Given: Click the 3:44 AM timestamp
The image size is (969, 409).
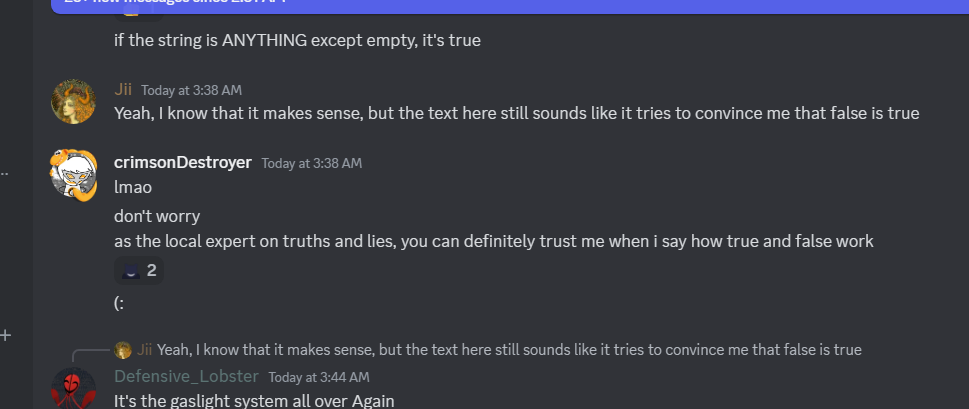Looking at the screenshot, I should 319,377.
